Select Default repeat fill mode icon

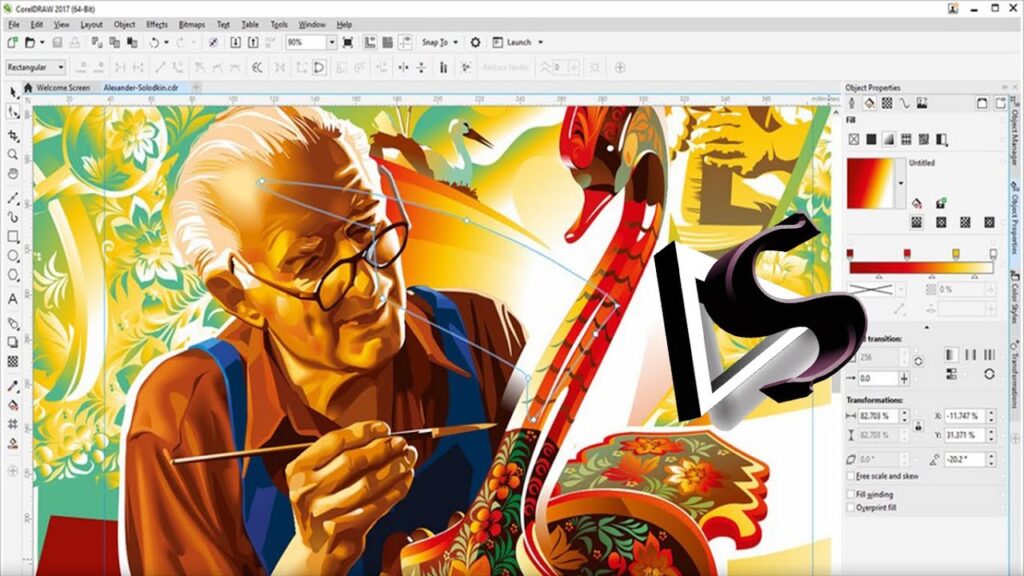pyautogui.click(x=951, y=355)
